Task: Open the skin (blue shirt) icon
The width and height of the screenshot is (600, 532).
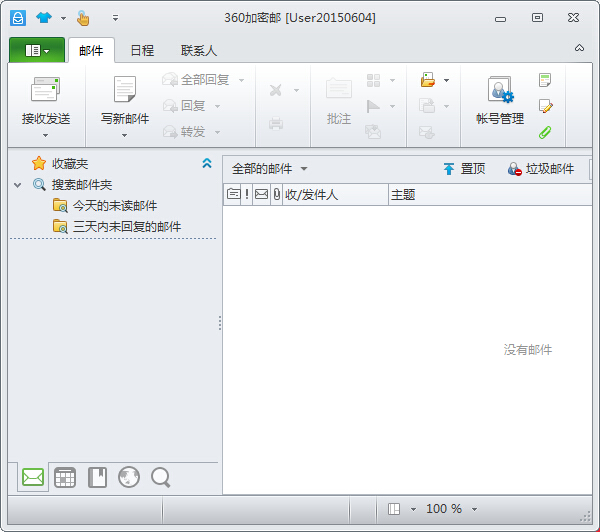Action: click(x=44, y=17)
